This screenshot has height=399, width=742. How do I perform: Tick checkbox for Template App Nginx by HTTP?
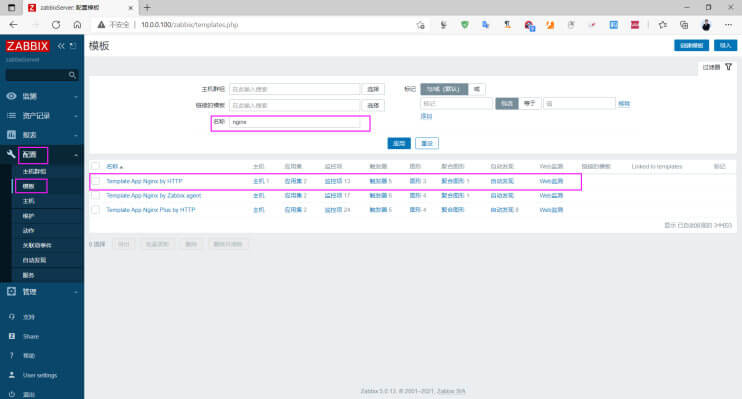coord(96,181)
